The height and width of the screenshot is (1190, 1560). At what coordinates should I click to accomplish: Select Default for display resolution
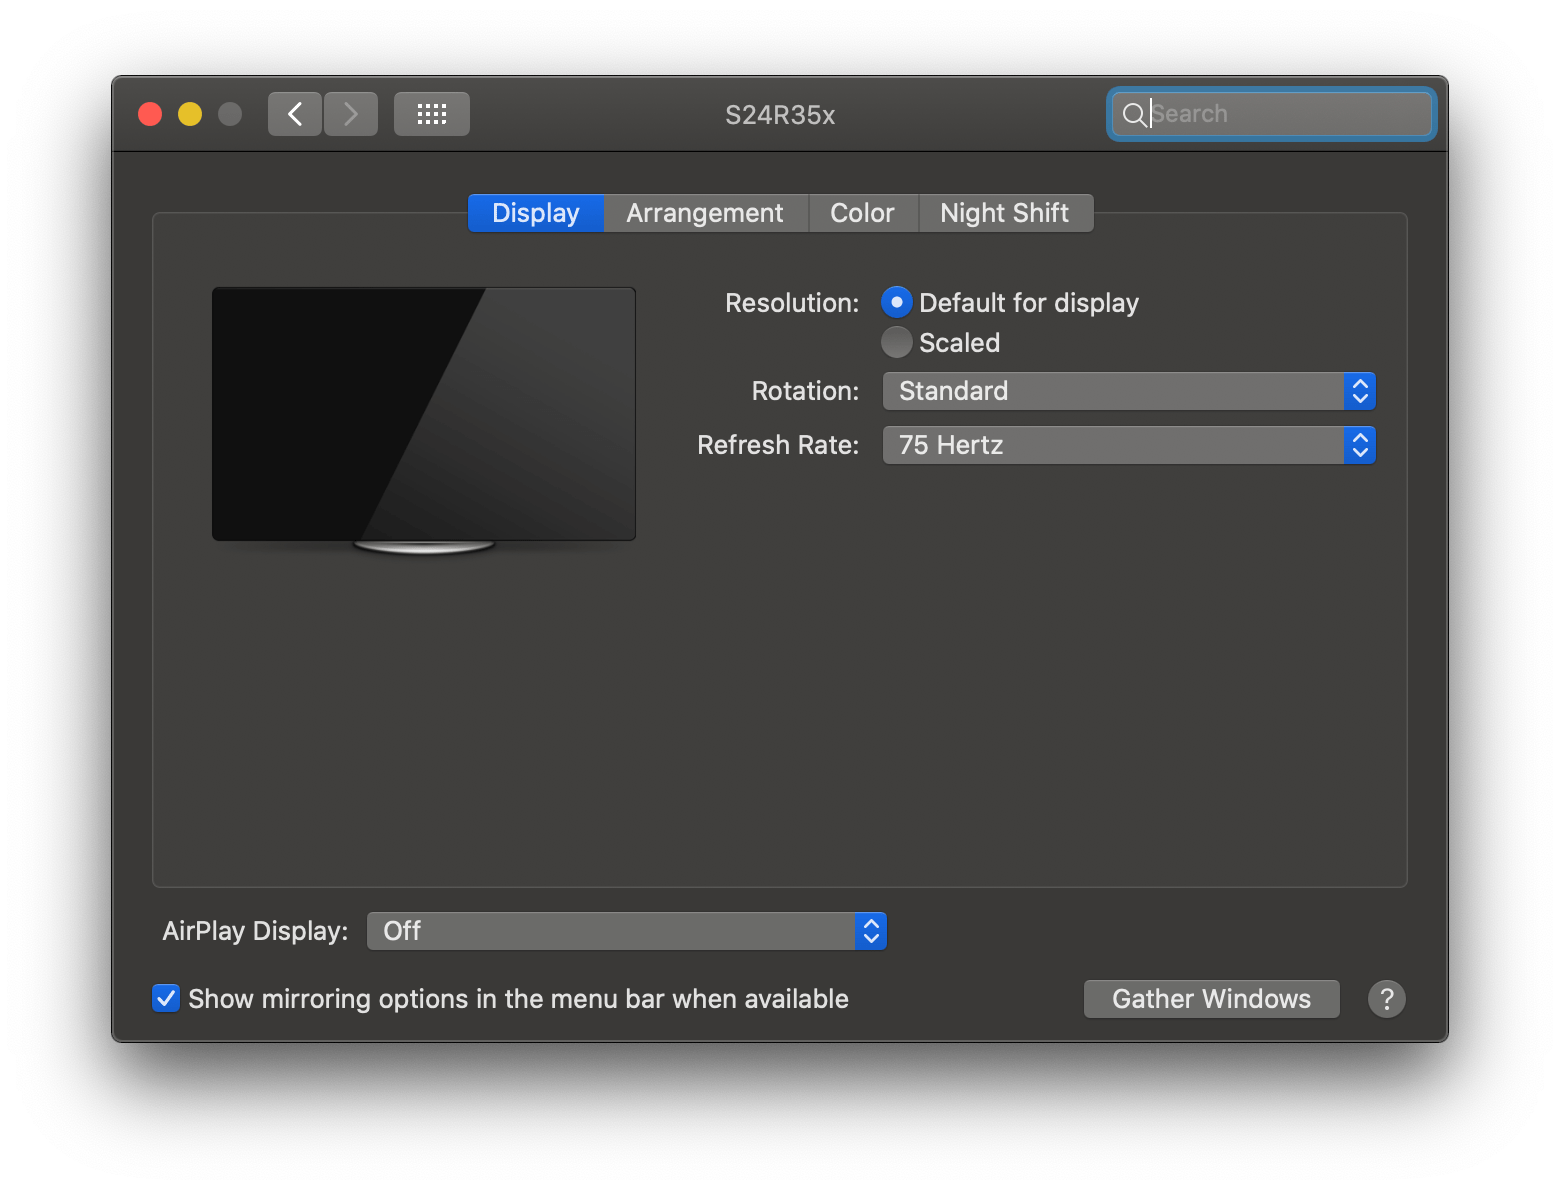[x=896, y=302]
